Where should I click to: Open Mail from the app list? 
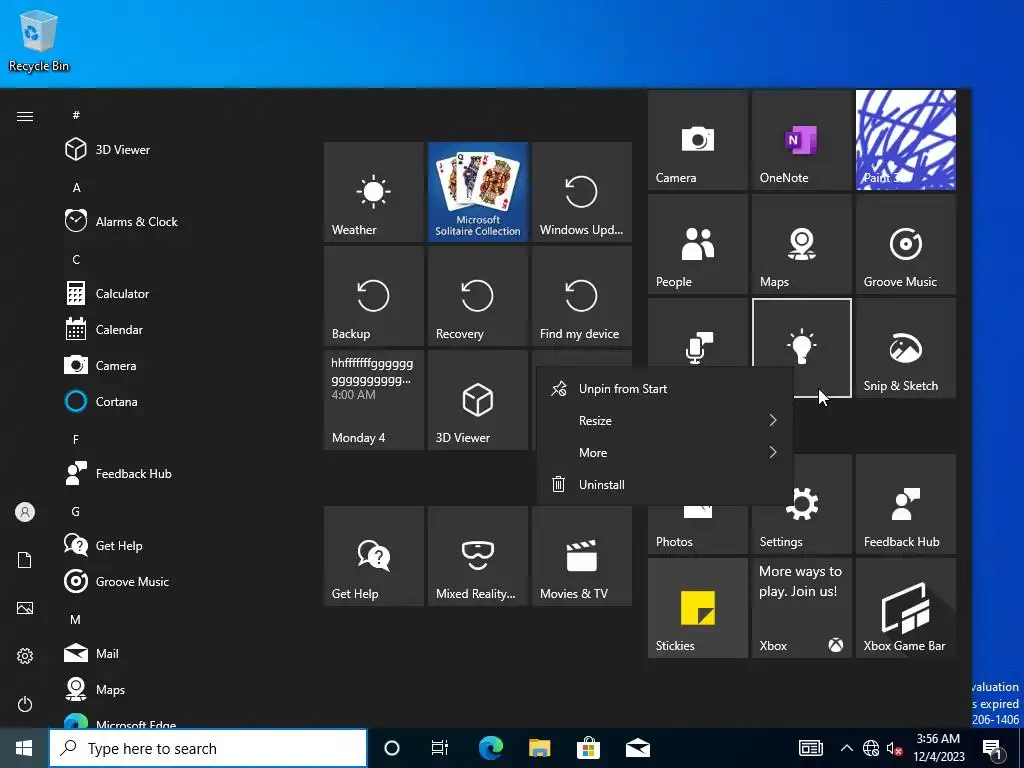[x=183, y=653]
